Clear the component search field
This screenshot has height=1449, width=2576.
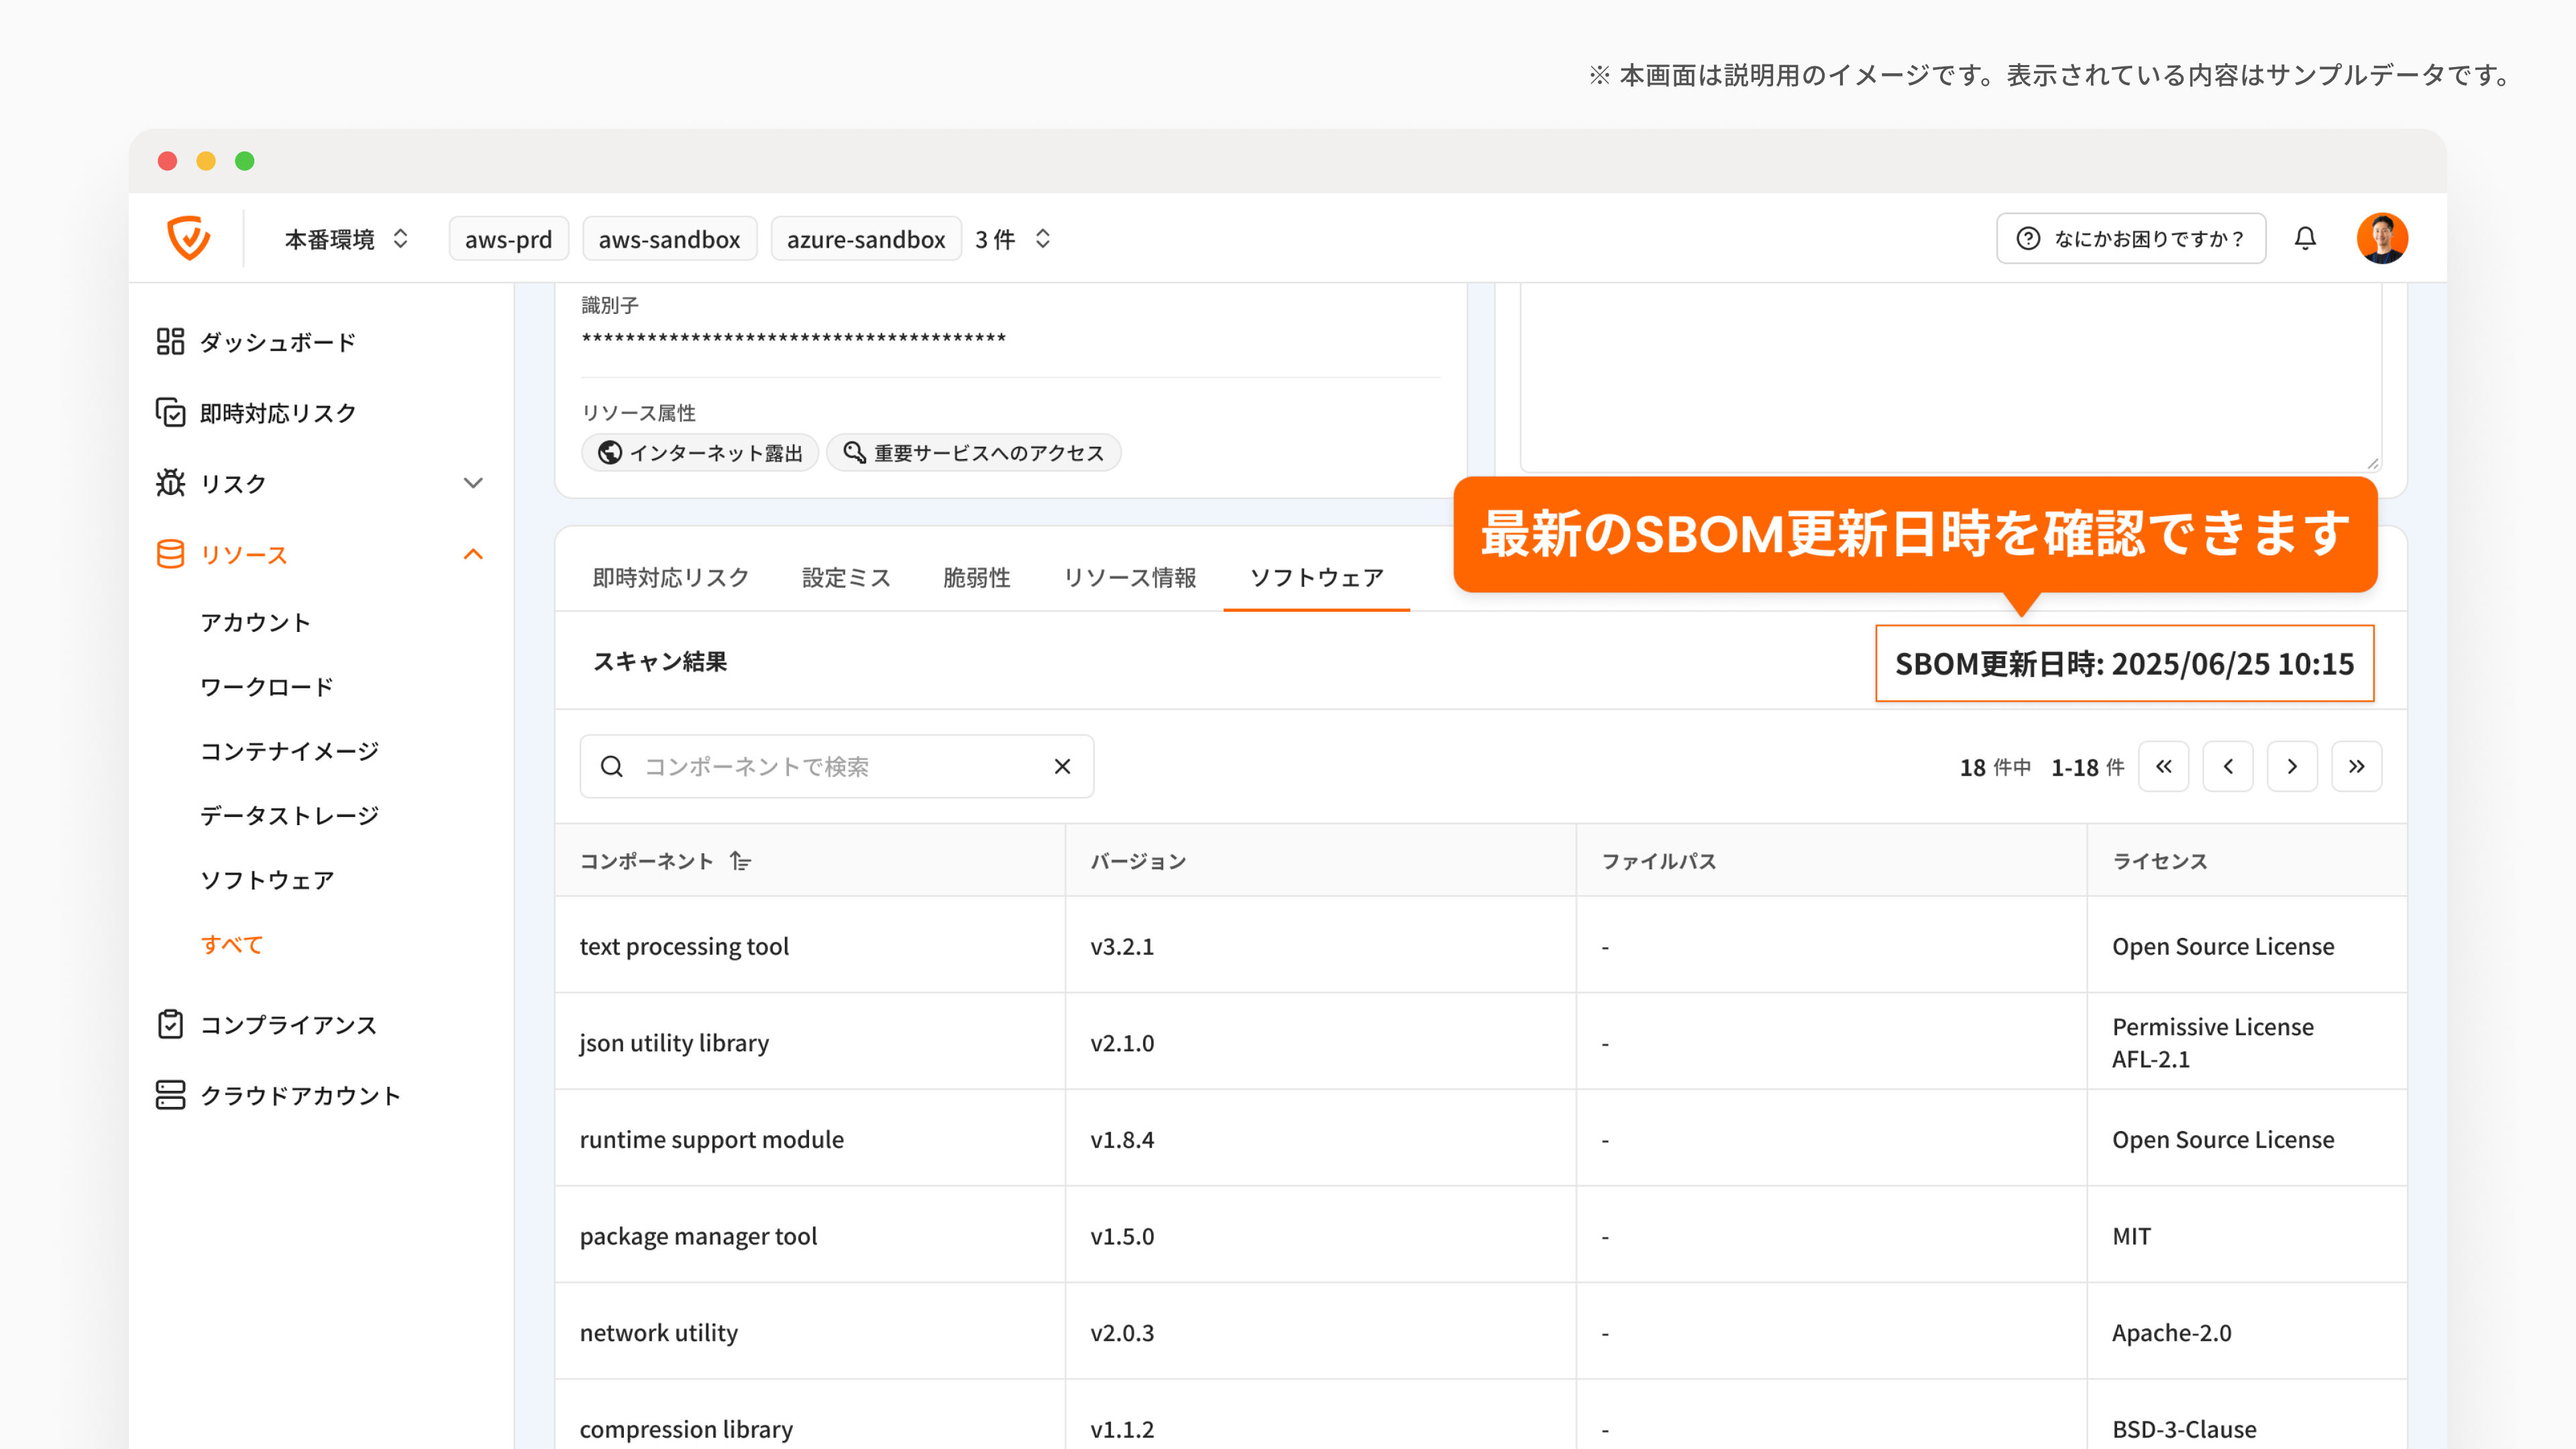(x=1062, y=767)
